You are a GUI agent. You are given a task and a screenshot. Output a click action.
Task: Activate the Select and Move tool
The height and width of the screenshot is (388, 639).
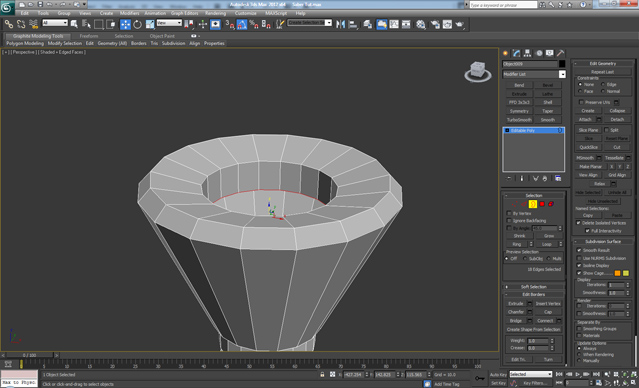click(x=126, y=24)
